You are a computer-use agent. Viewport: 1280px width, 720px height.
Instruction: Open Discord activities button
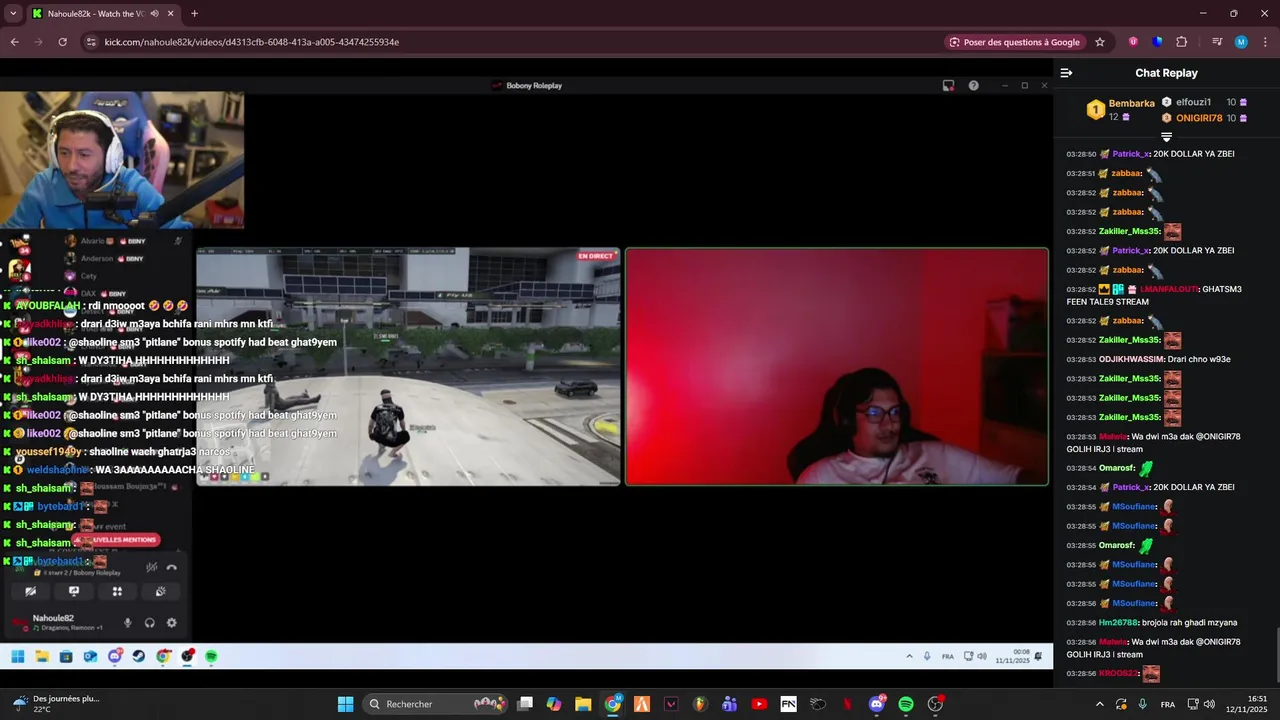coord(117,591)
